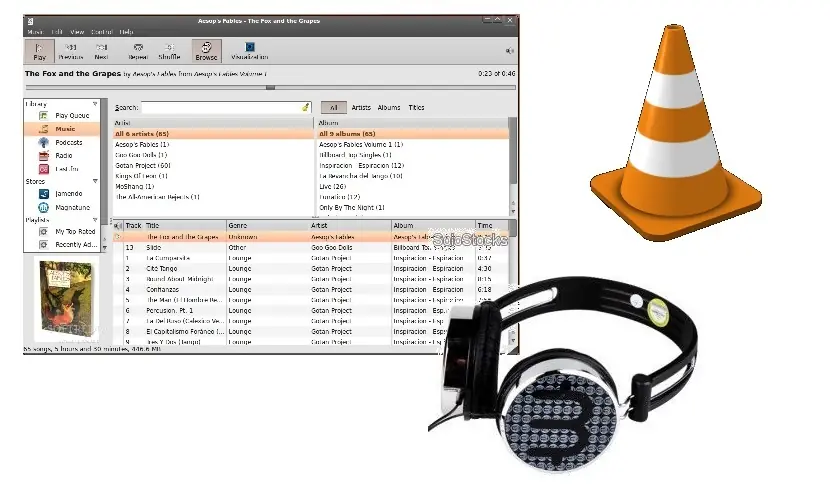Collapse the Library section
The image size is (830, 500).
pos(95,104)
